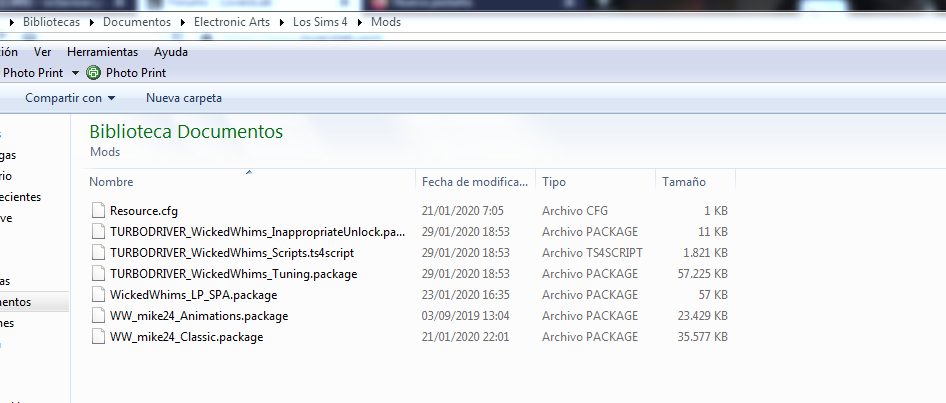Click the Biblioteca Documentos heading
Screen dimensions: 946x403
coord(186,131)
